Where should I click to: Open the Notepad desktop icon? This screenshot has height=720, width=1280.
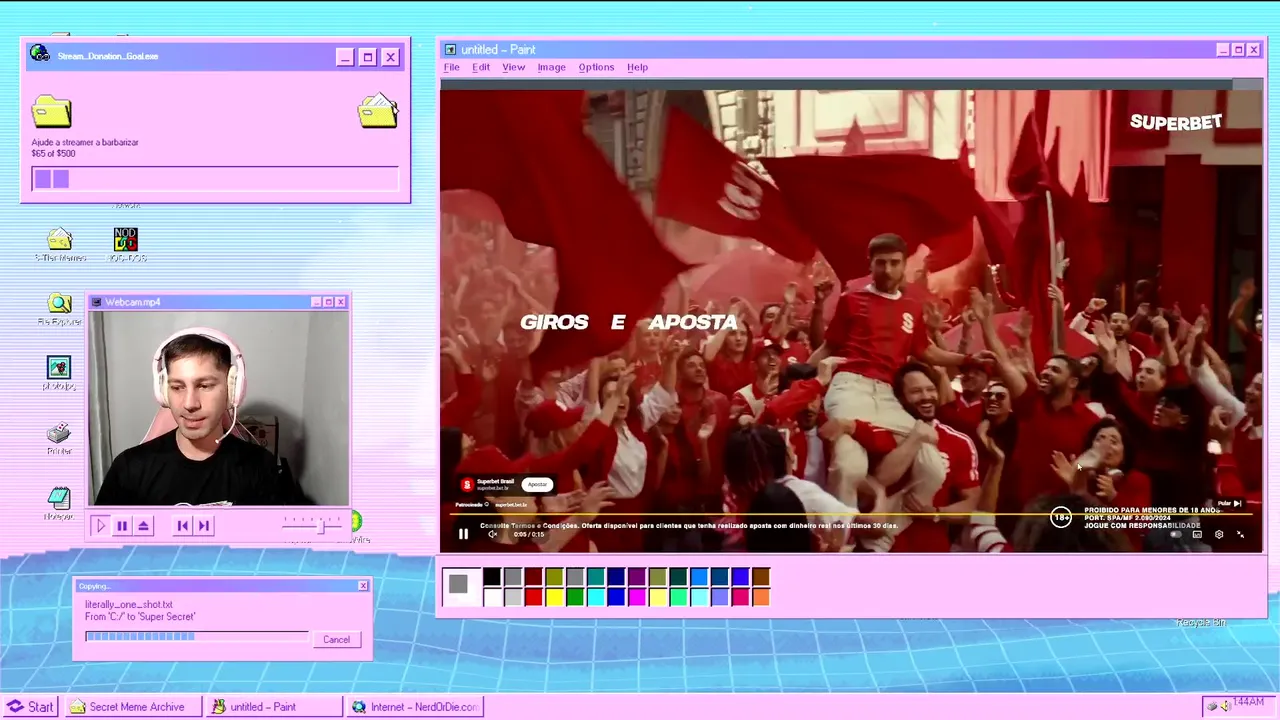[59, 502]
